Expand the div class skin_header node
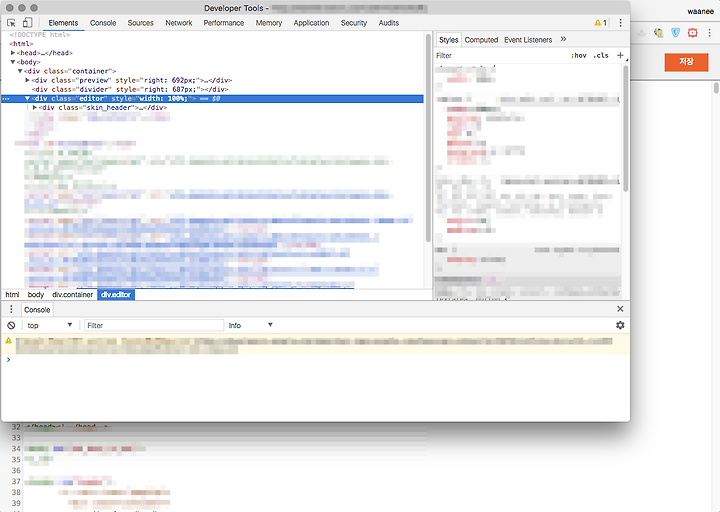Screen dimensions: 720x512 35,107
